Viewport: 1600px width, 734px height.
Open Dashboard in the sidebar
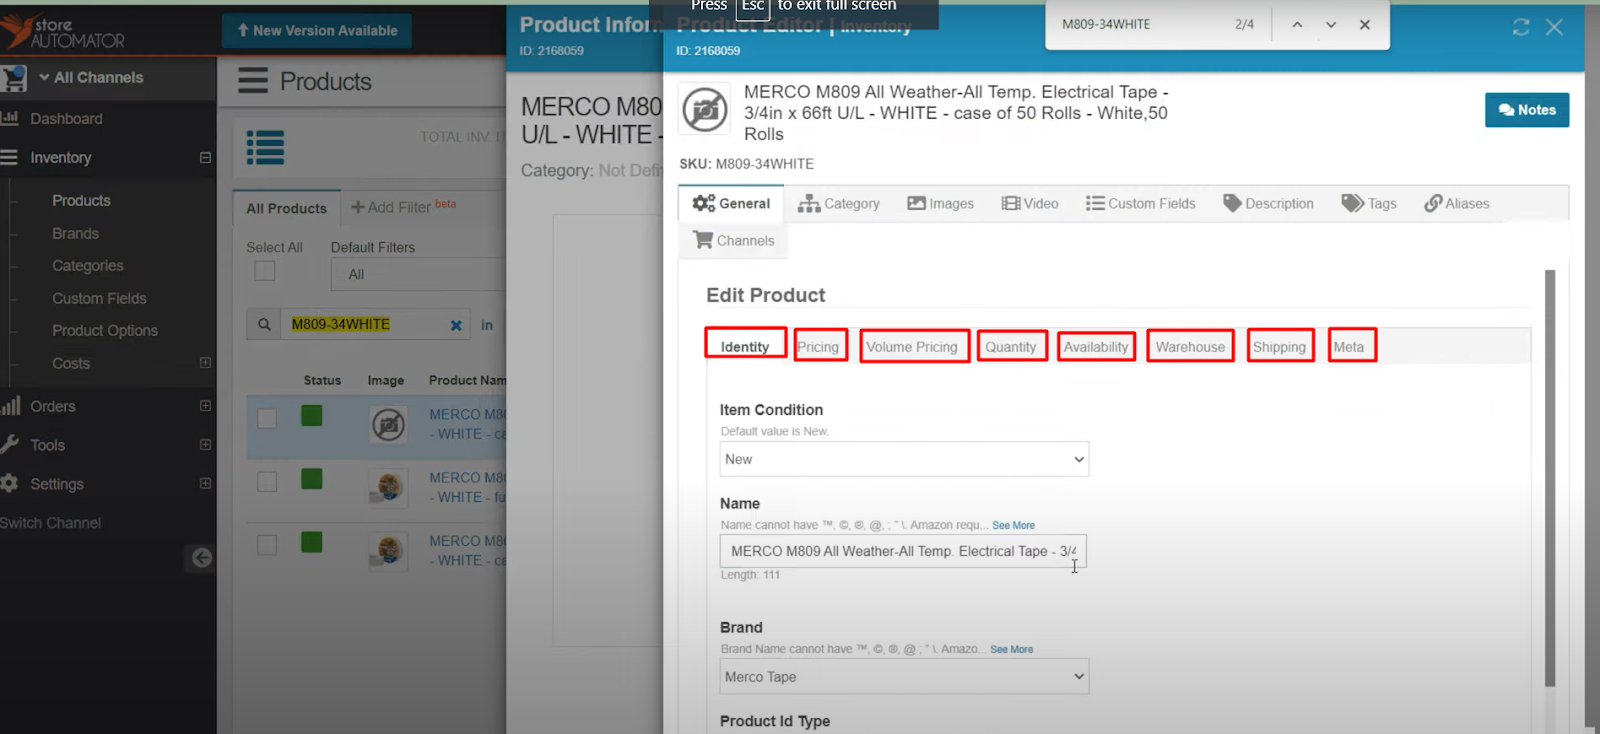click(66, 119)
